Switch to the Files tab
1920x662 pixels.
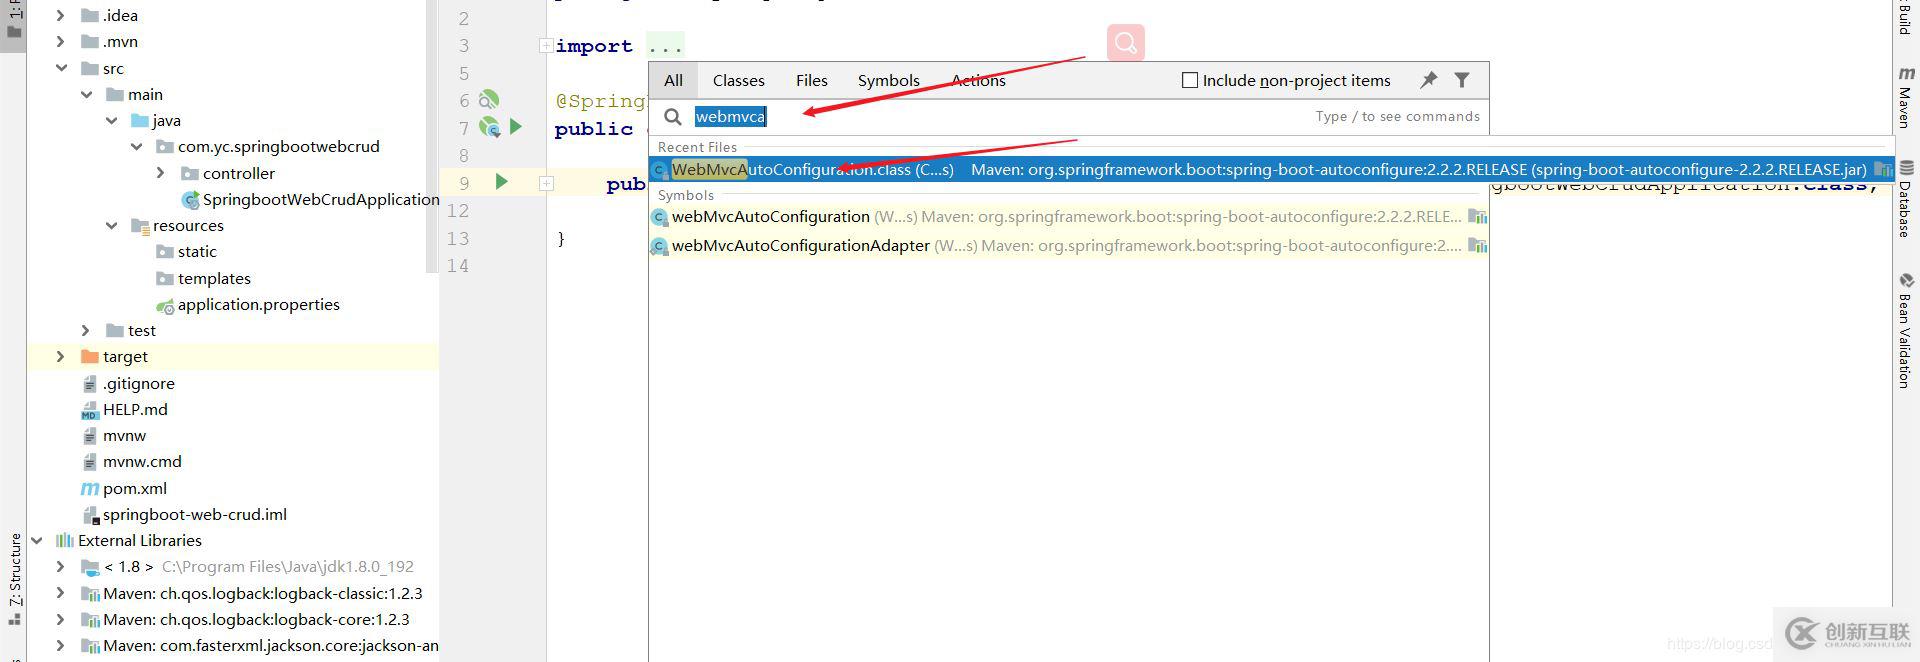coord(811,80)
